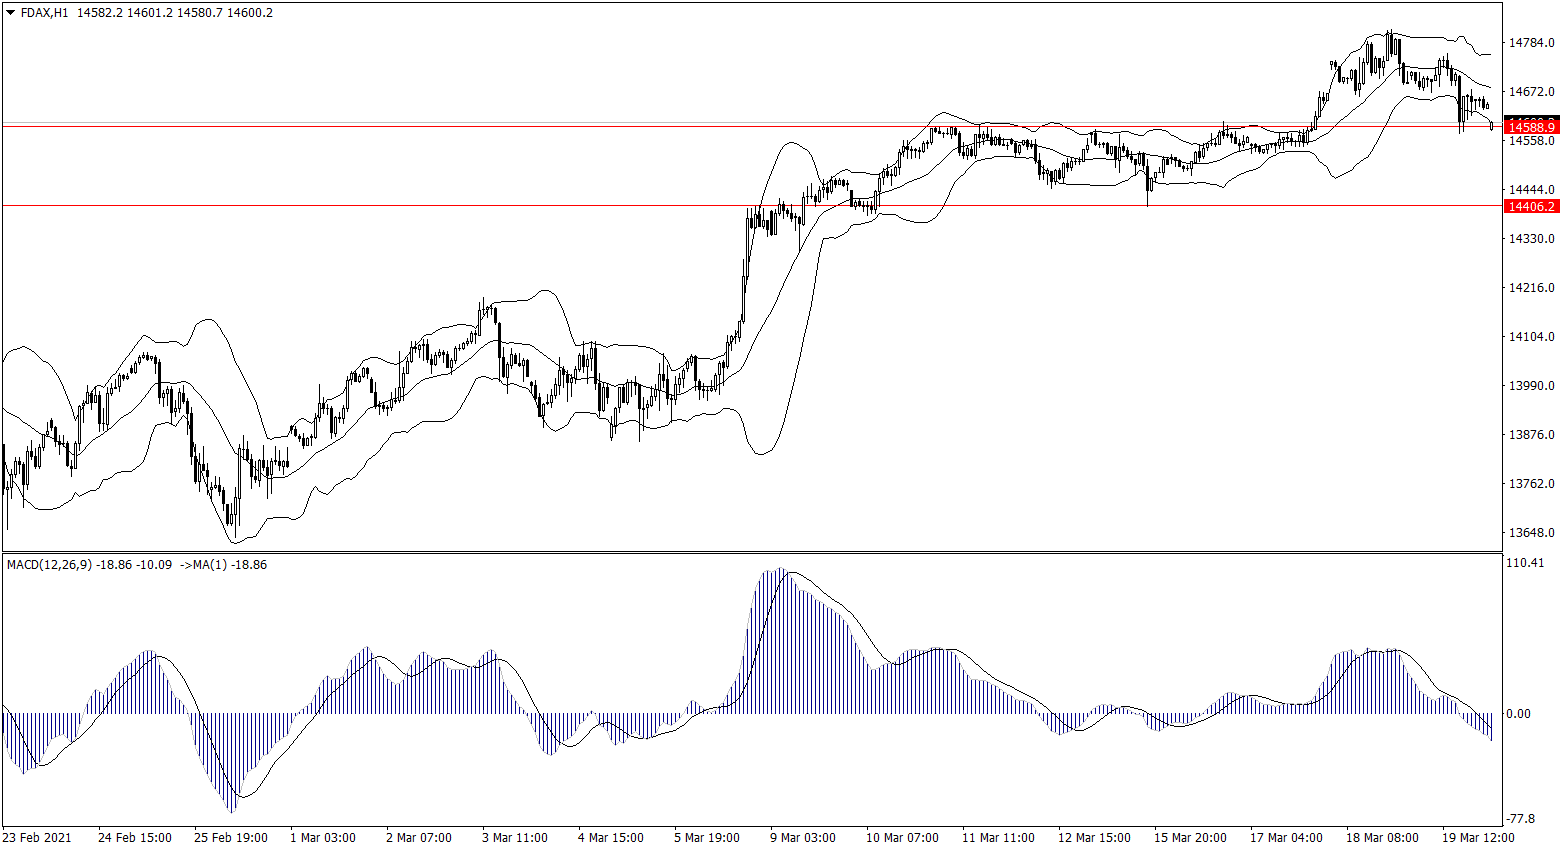Select the 12 Mar 15:00 time label
This screenshot has height=850, width=1566.
(1094, 838)
